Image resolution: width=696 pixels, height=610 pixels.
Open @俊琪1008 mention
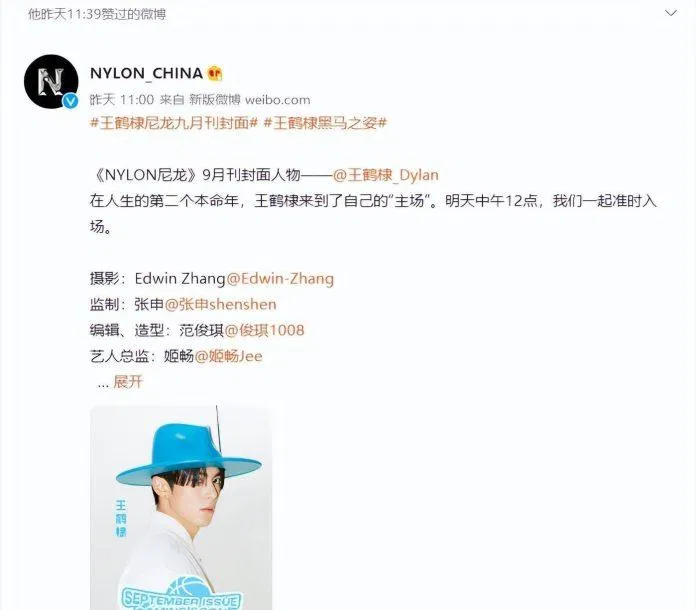[x=265, y=330]
